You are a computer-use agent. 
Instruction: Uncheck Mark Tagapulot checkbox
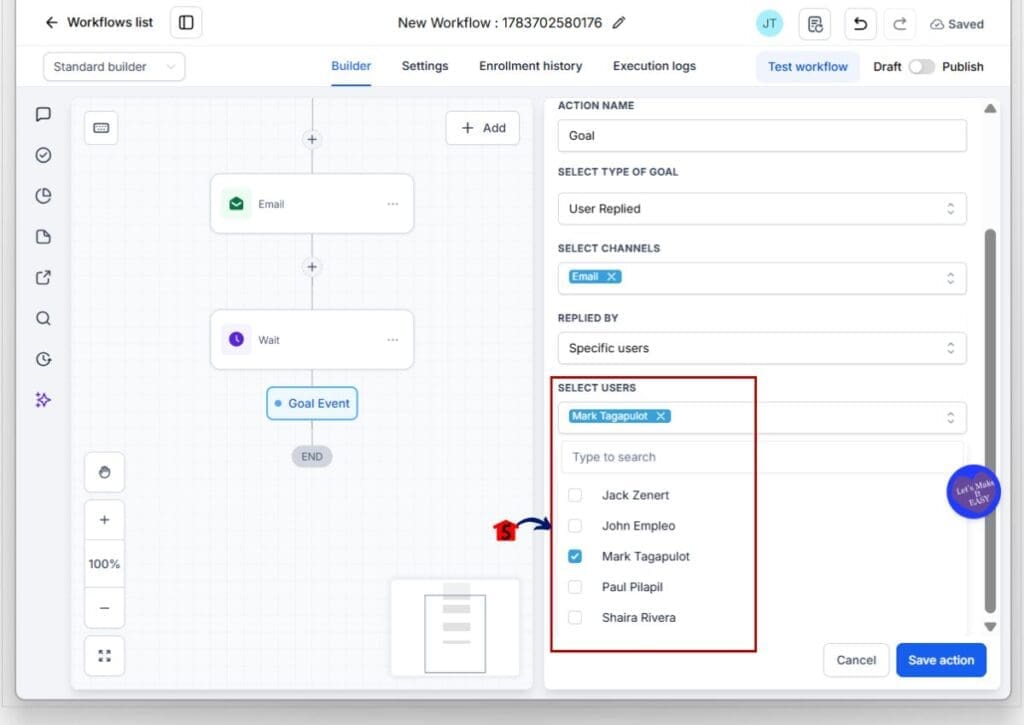[575, 556]
